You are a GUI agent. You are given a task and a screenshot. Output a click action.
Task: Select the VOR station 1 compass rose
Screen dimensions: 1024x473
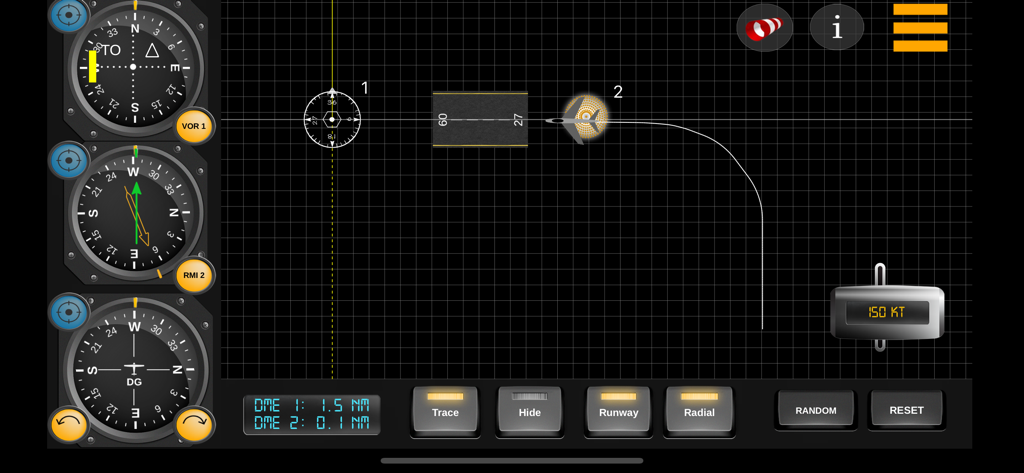[332, 120]
